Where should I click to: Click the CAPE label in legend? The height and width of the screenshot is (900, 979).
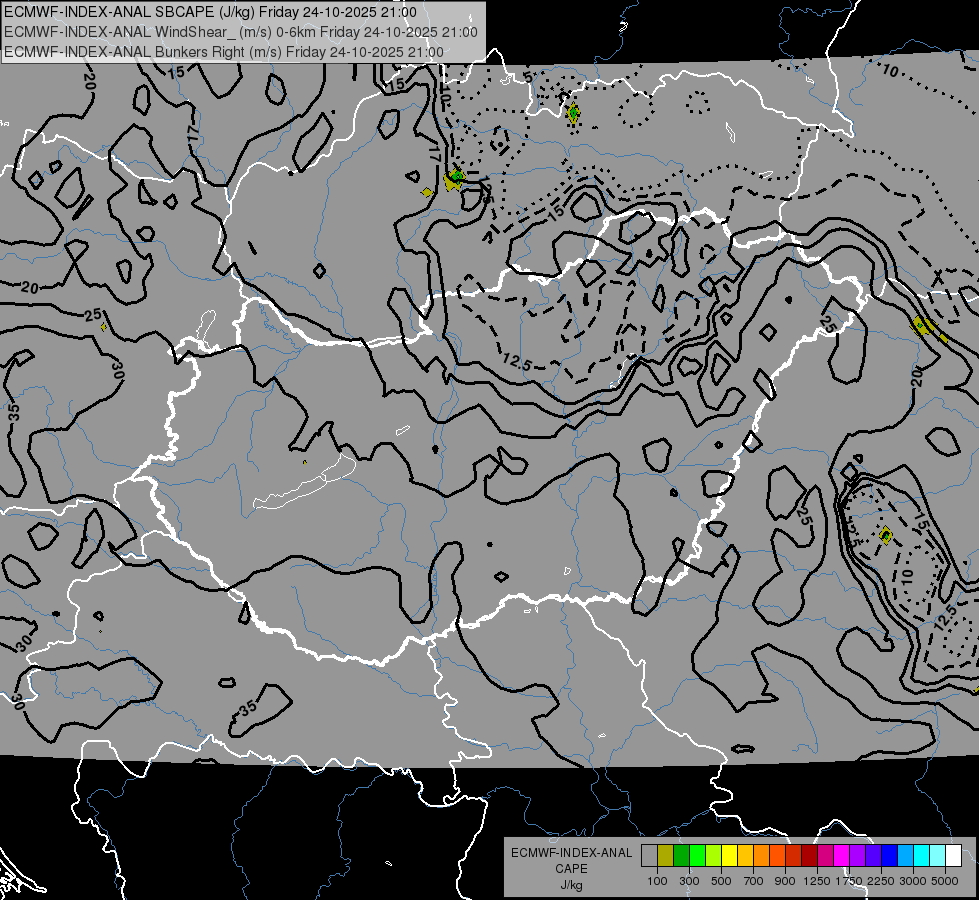(x=572, y=868)
